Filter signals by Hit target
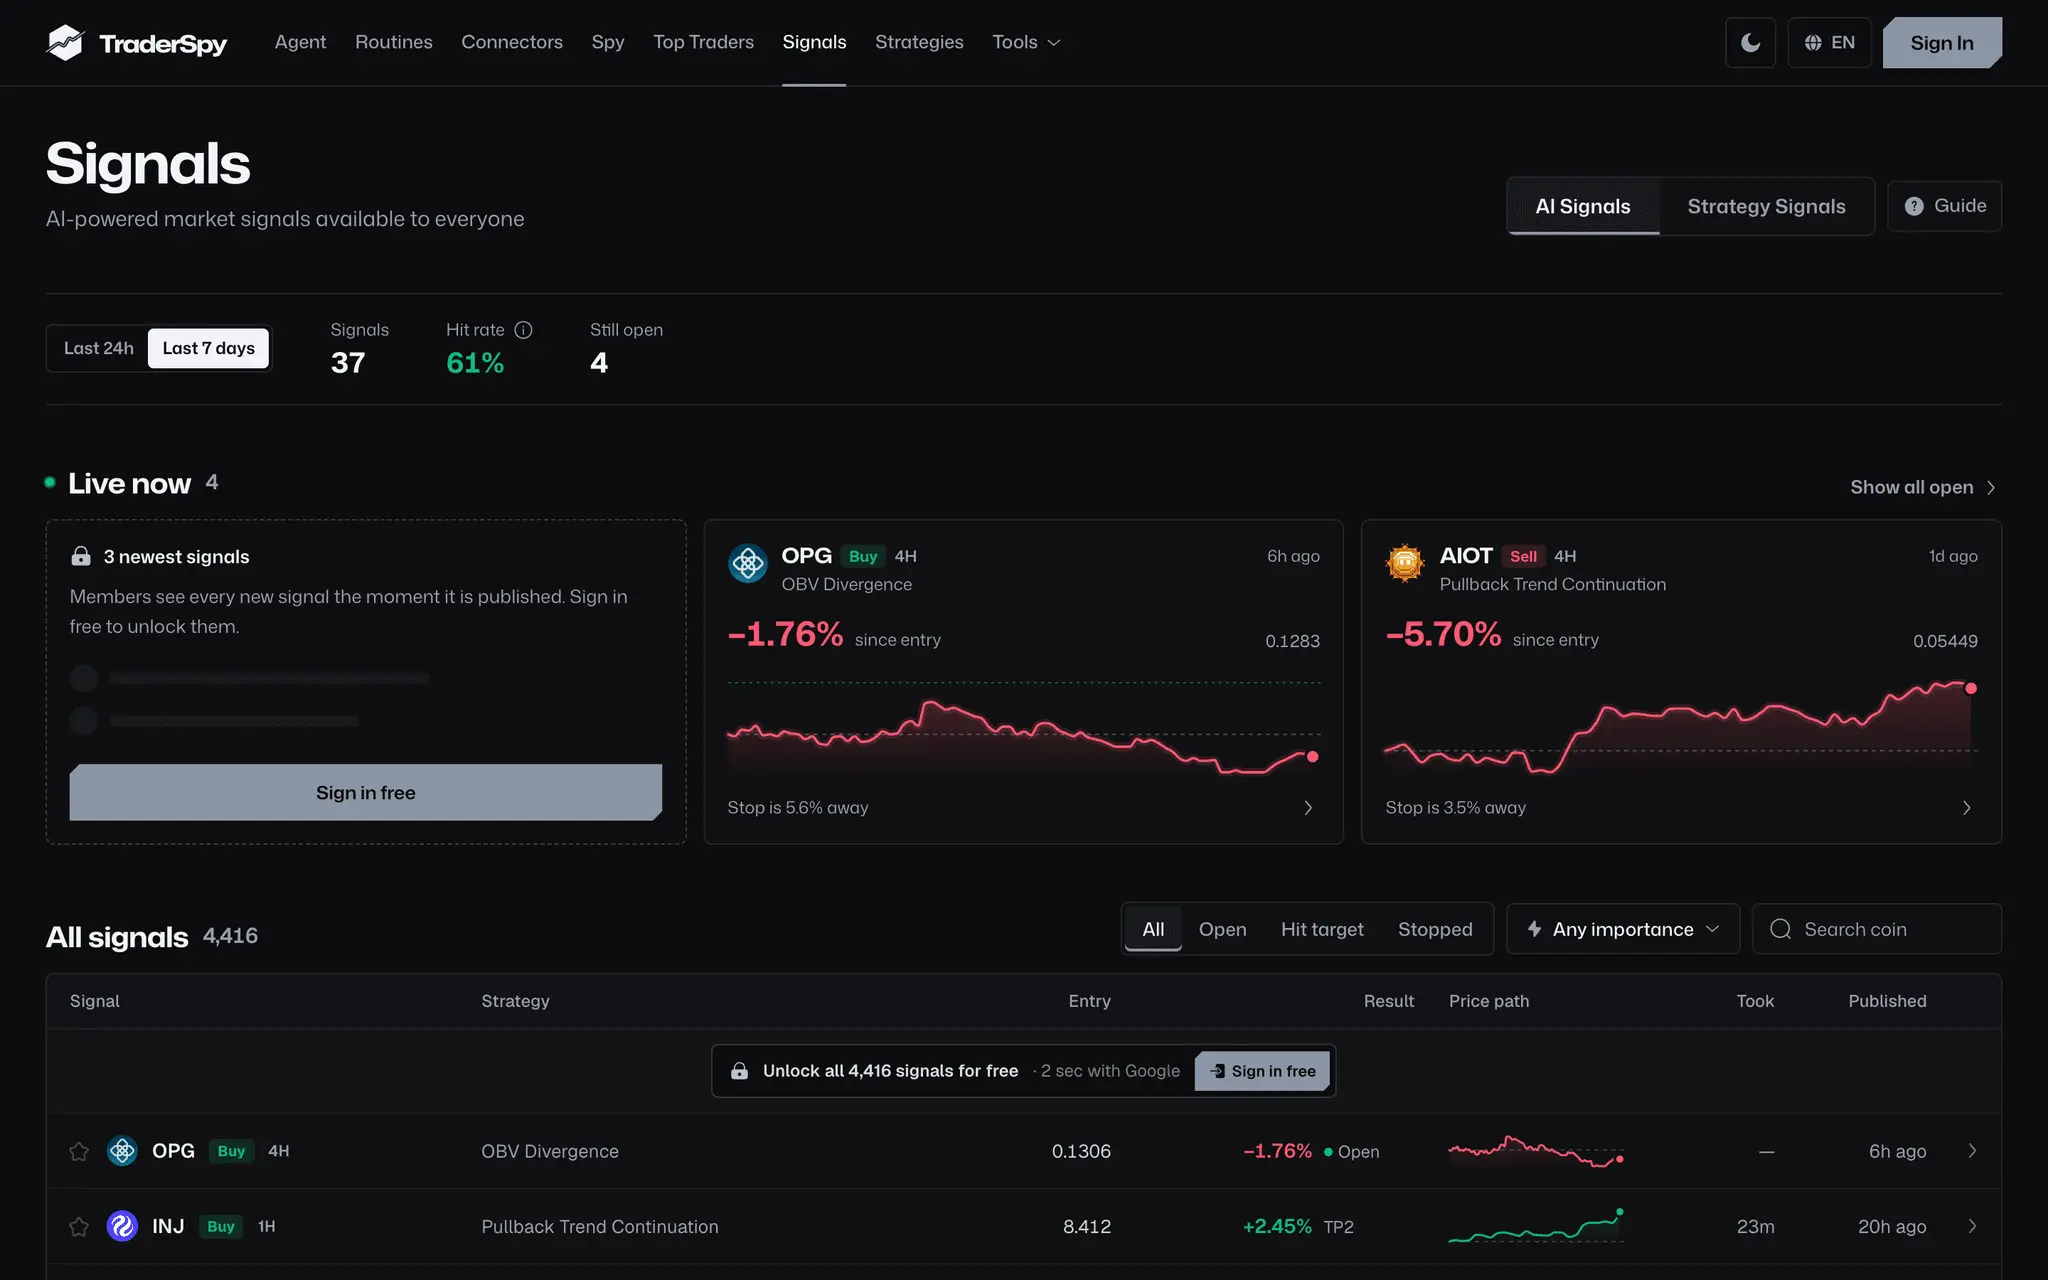This screenshot has height=1280, width=2048. [1322, 929]
